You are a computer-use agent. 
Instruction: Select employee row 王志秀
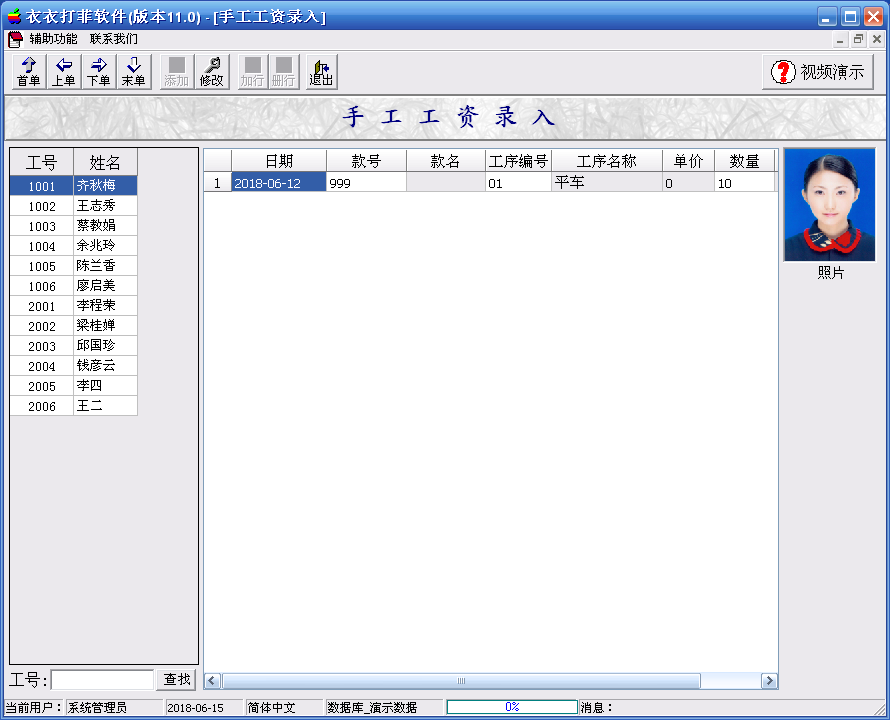pos(74,206)
